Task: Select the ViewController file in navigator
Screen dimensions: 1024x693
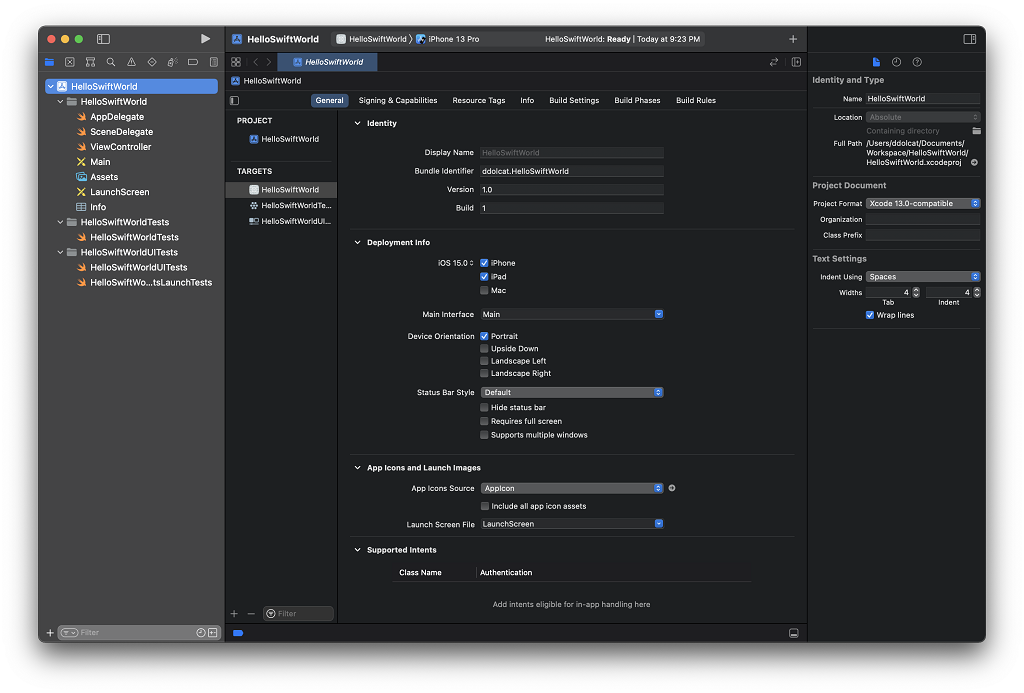Action: (x=121, y=147)
